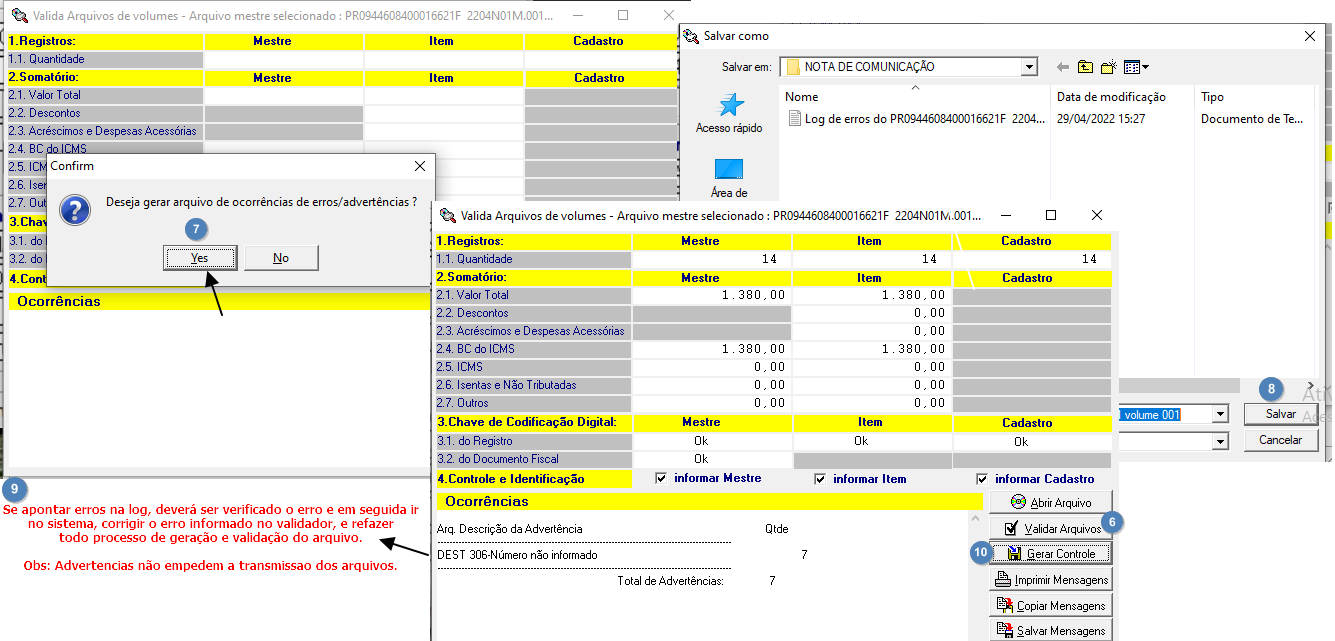The width and height of the screenshot is (1335, 641).
Task: Click Mestre Quantidade cell showing 14
Action: (711, 259)
